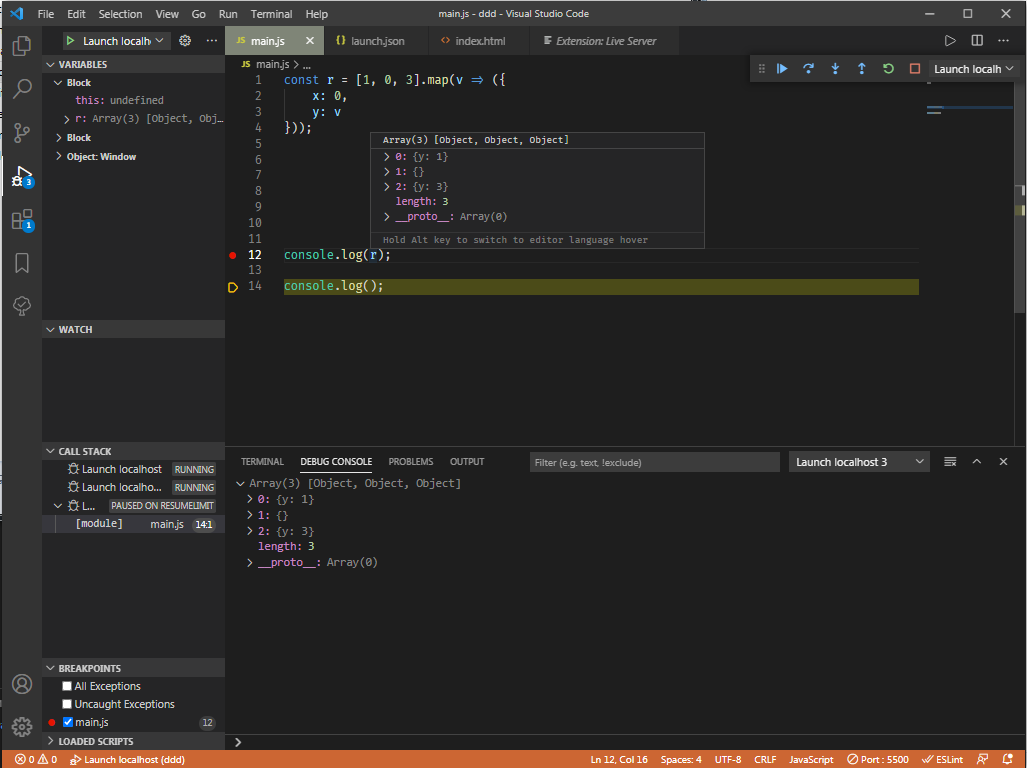Close the bottom panel
The height and width of the screenshot is (768, 1027).
(x=1003, y=462)
